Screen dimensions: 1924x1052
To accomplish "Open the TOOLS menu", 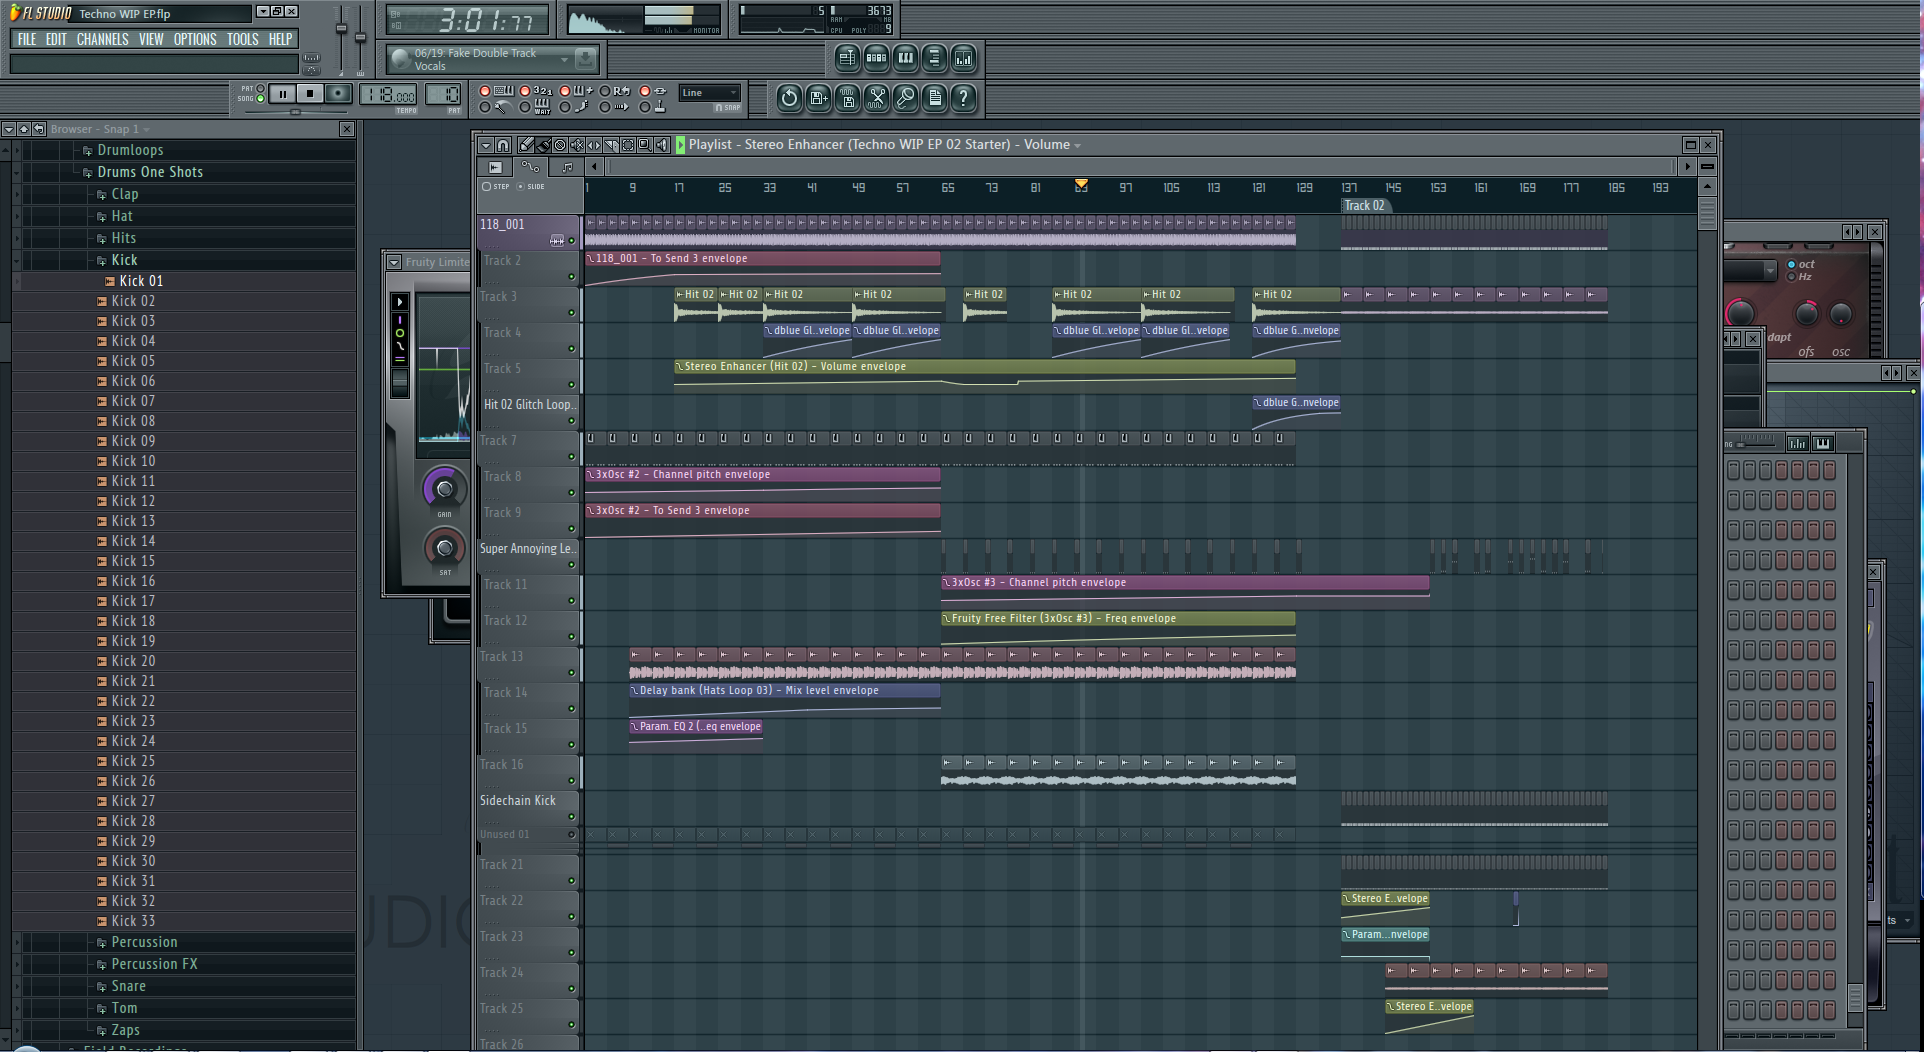I will pyautogui.click(x=242, y=40).
